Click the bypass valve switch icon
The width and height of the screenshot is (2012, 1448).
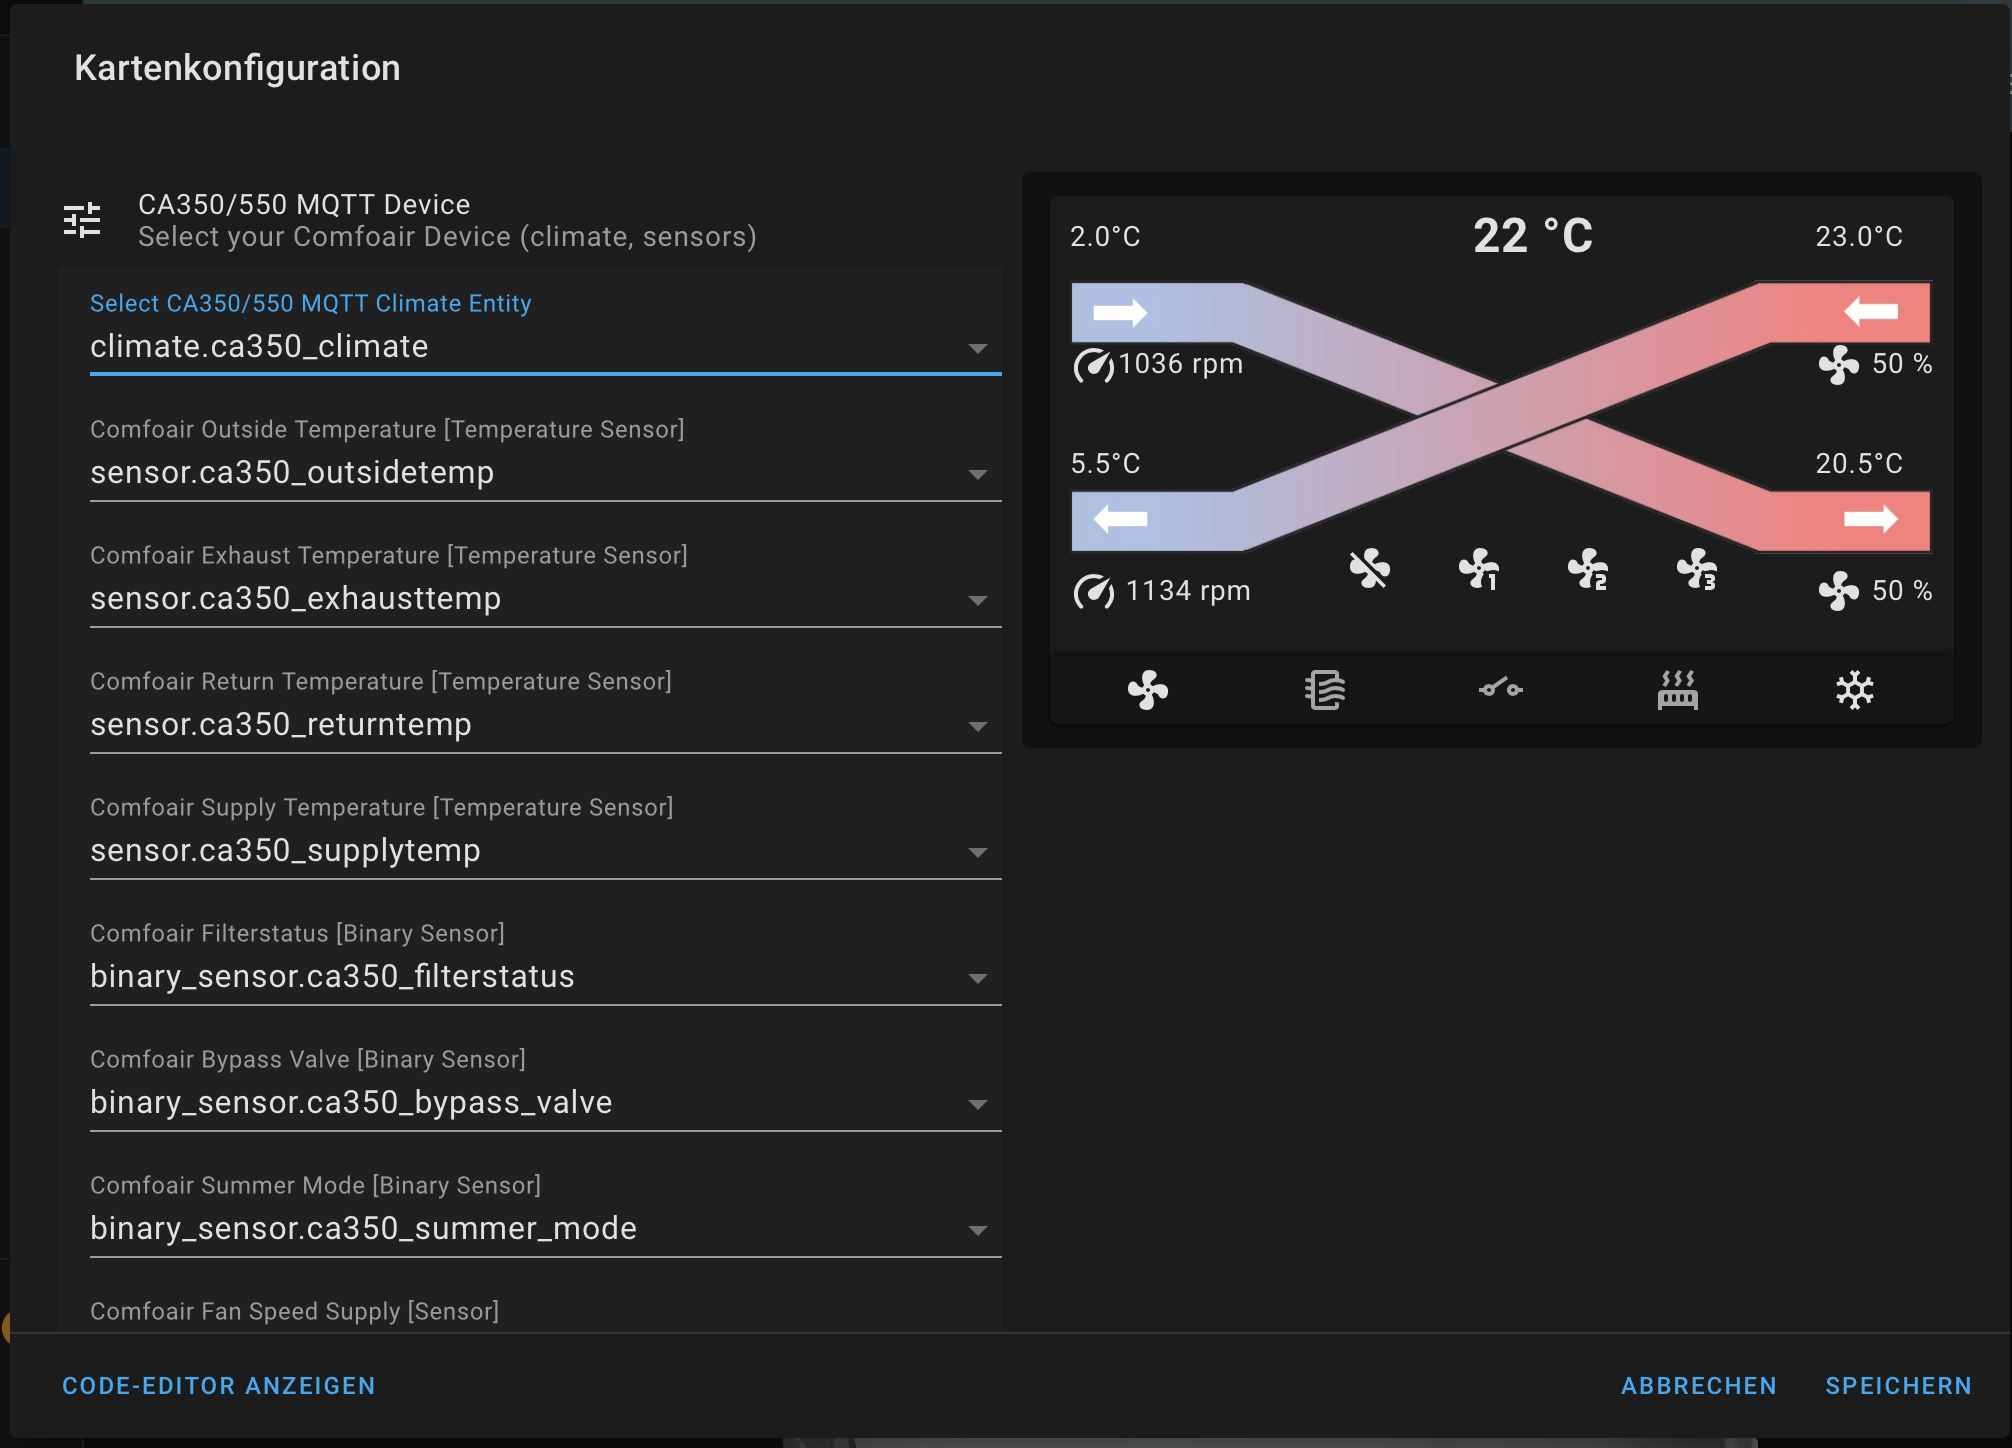click(1501, 690)
